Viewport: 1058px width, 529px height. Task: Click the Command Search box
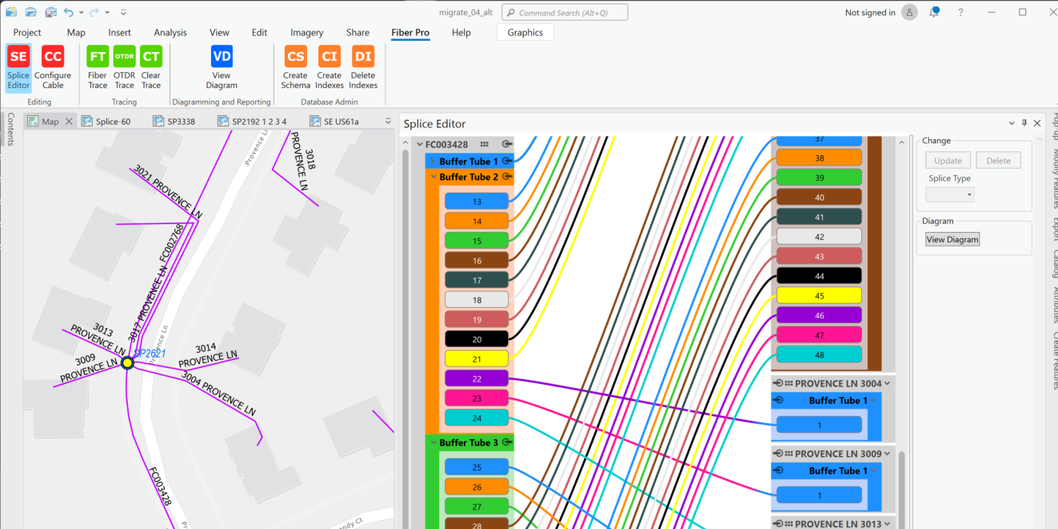pyautogui.click(x=565, y=12)
